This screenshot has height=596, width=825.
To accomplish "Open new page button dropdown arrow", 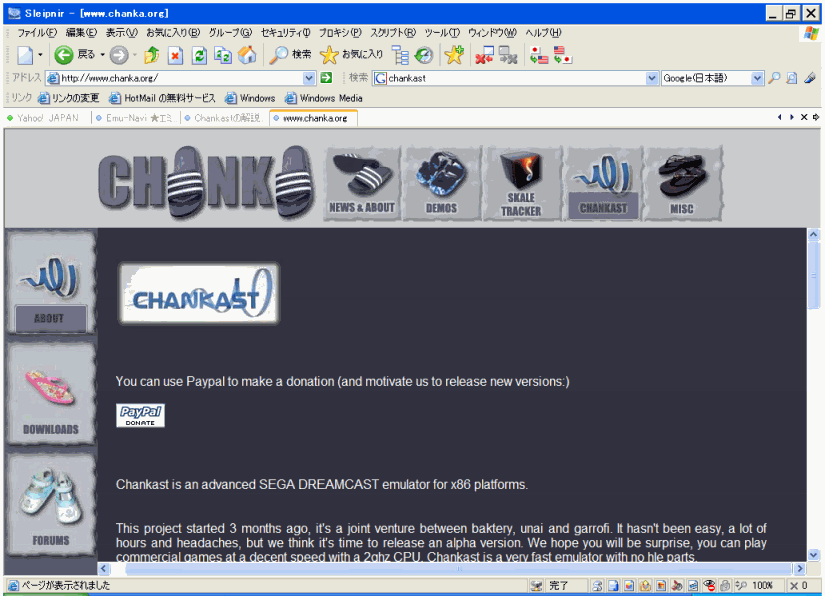I will pyautogui.click(x=40, y=55).
